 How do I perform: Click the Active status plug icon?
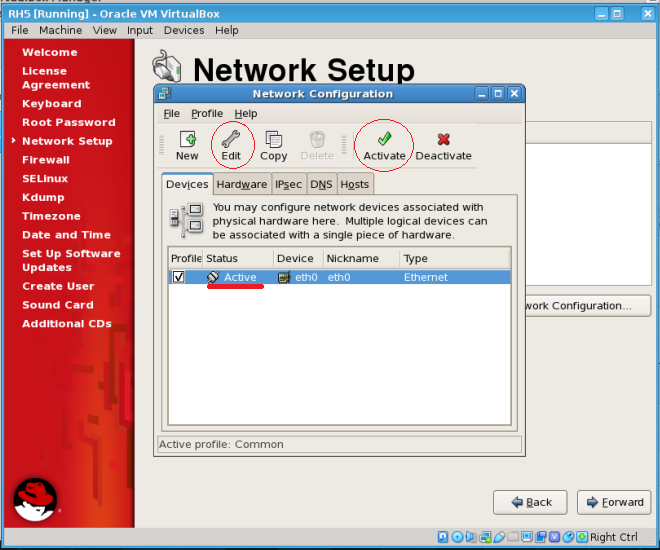(213, 277)
